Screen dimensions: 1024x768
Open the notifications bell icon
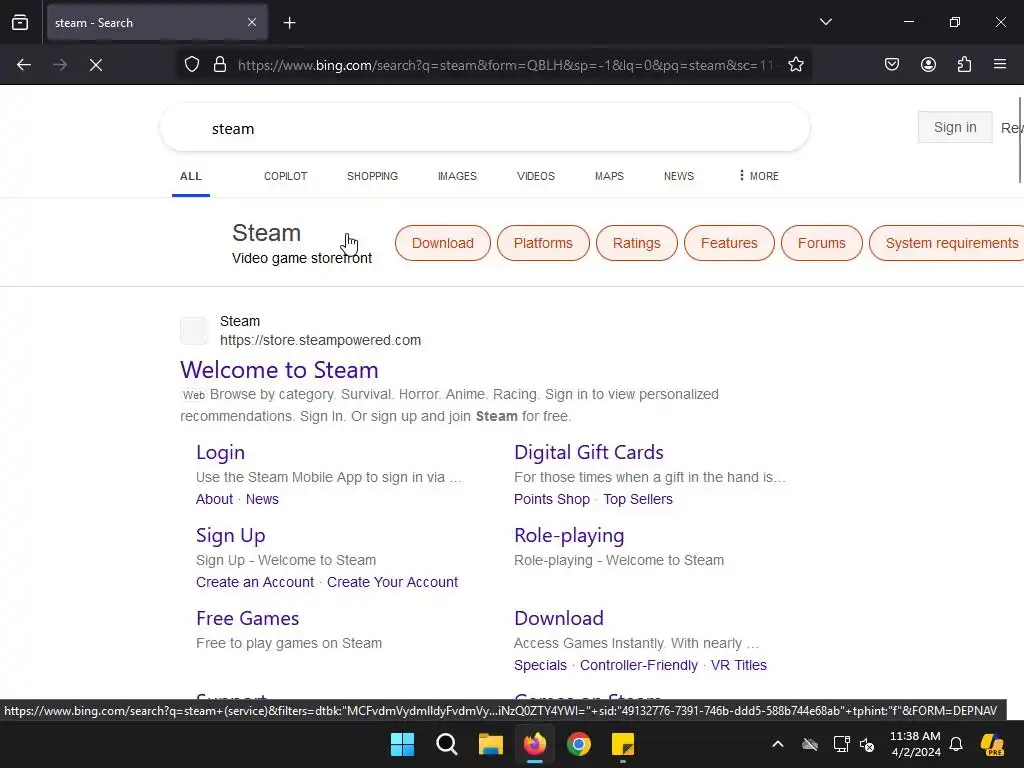click(956, 744)
